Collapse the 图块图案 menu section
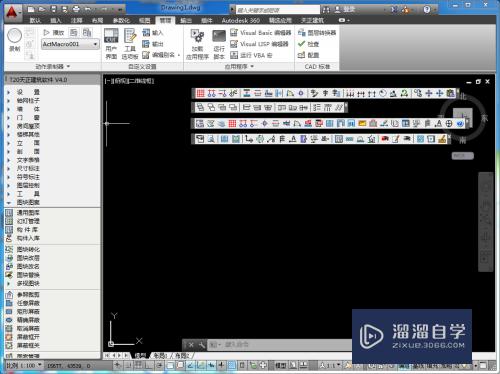Screen dimensions: 500x374 [x=28, y=202]
